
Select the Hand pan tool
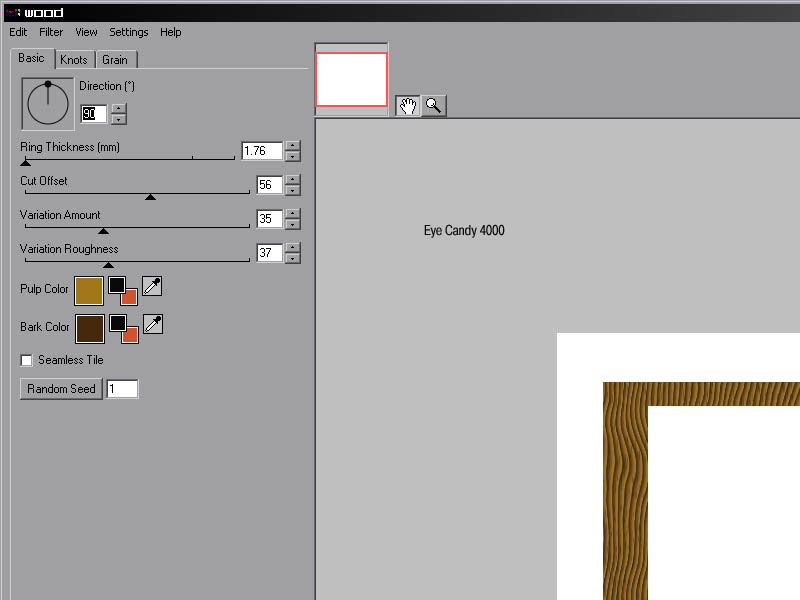click(408, 106)
